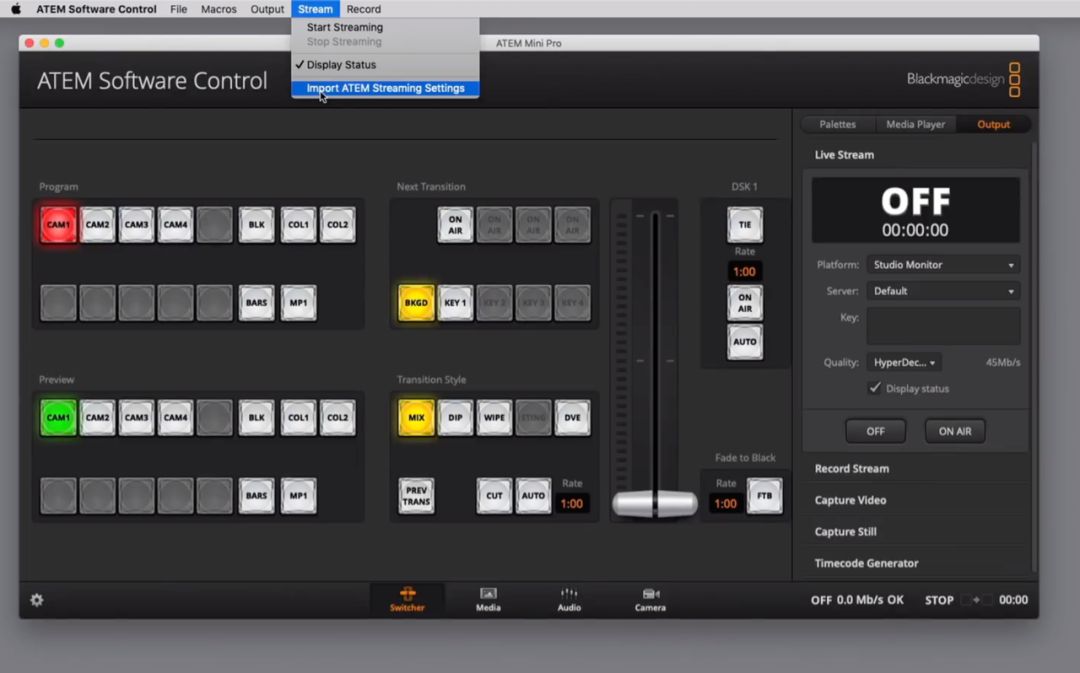Image resolution: width=1080 pixels, height=673 pixels.
Task: Expand the Record Stream section
Action: [851, 468]
